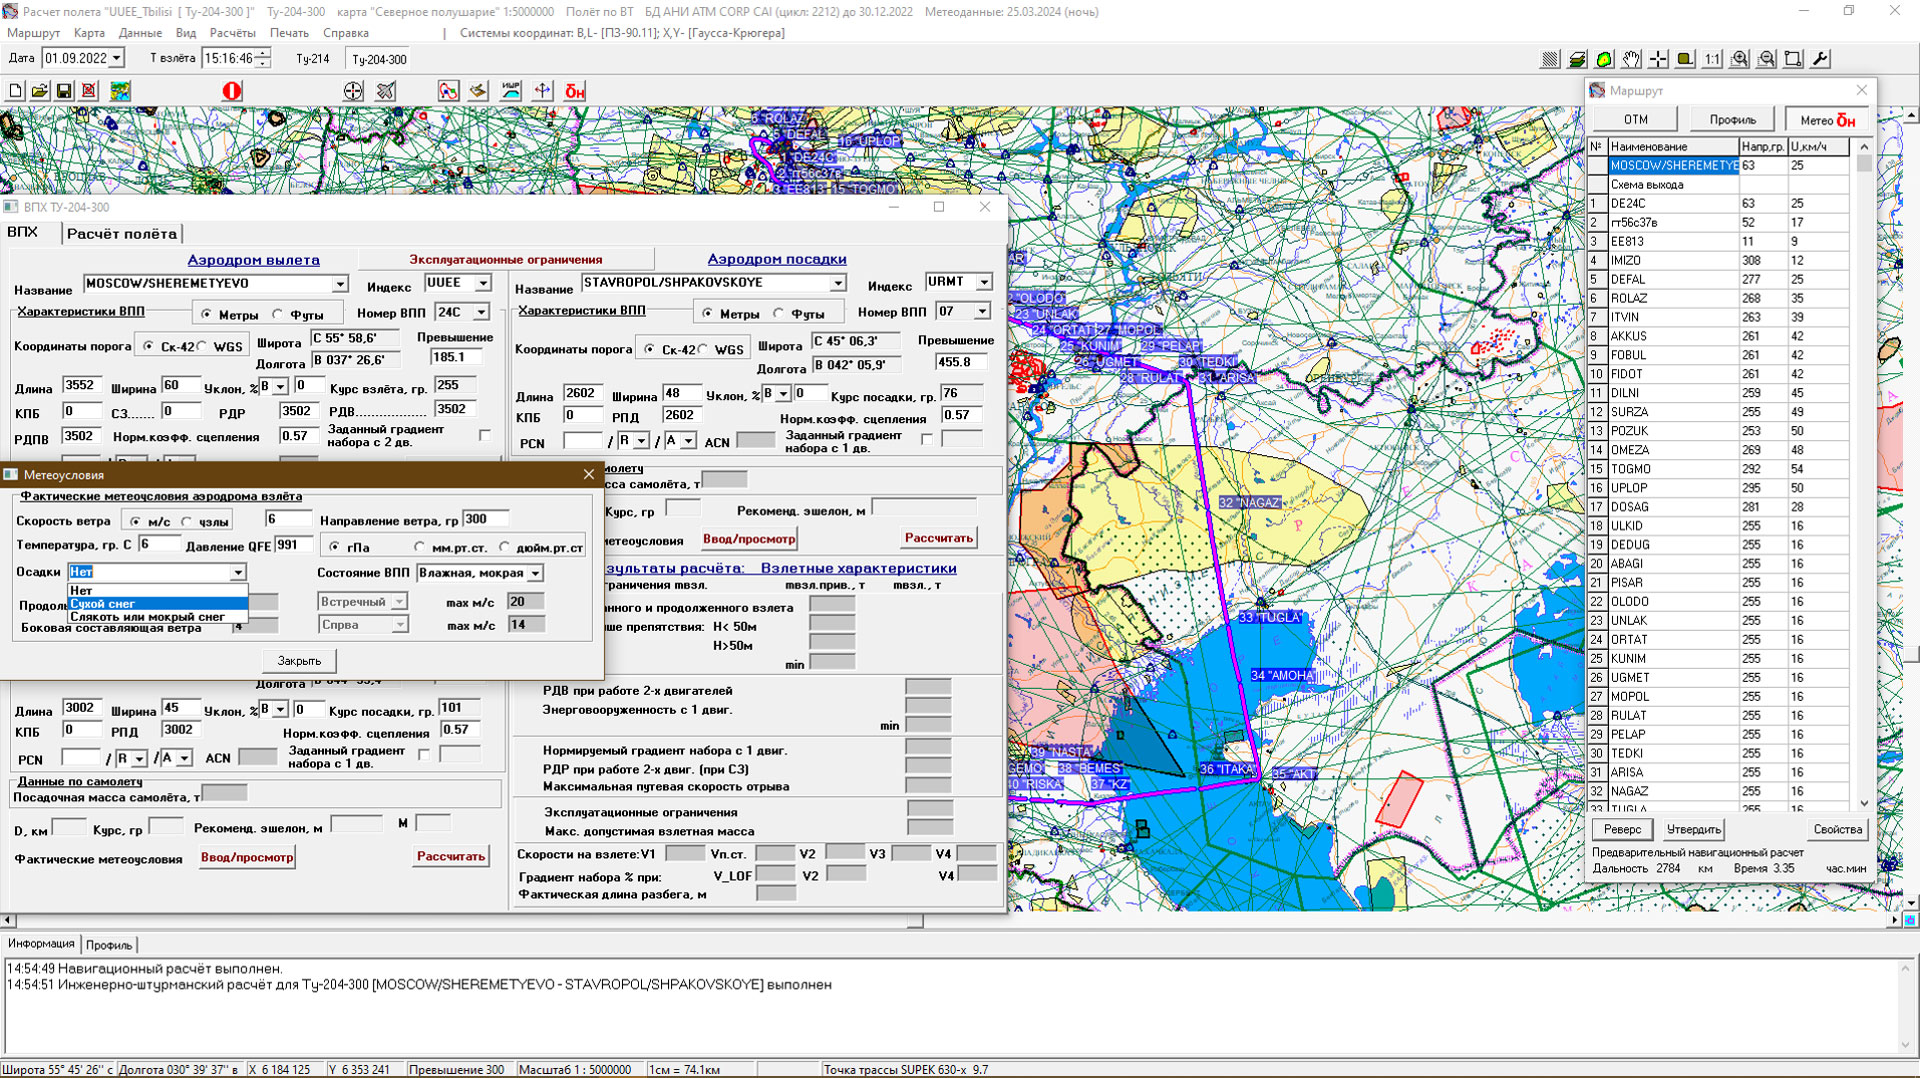
Task: Select feet units for departure runway
Action: (279, 314)
